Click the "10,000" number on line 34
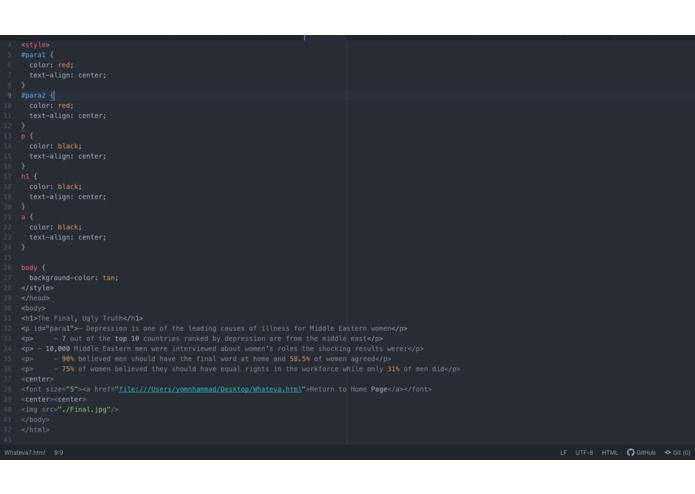 58,349
